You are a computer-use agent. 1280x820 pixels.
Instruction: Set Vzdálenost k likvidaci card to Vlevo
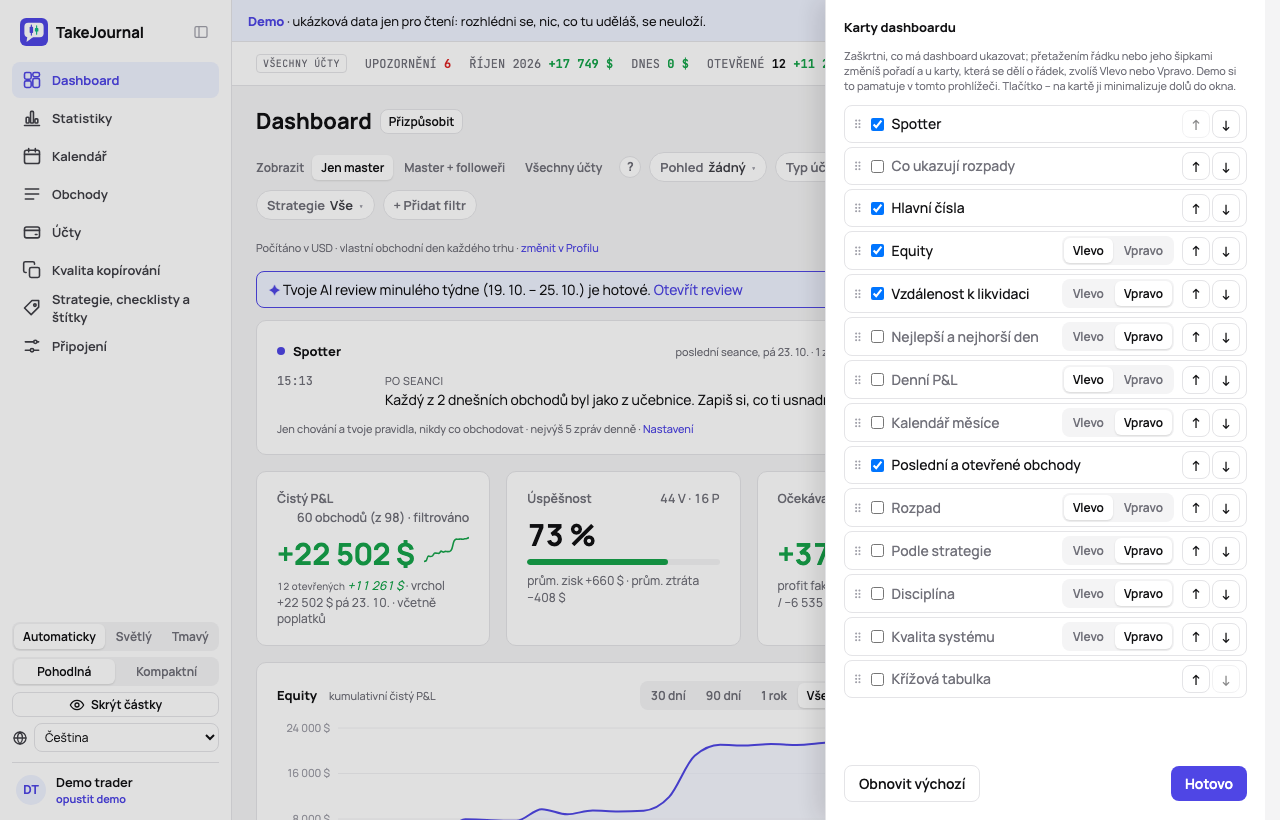(x=1088, y=294)
